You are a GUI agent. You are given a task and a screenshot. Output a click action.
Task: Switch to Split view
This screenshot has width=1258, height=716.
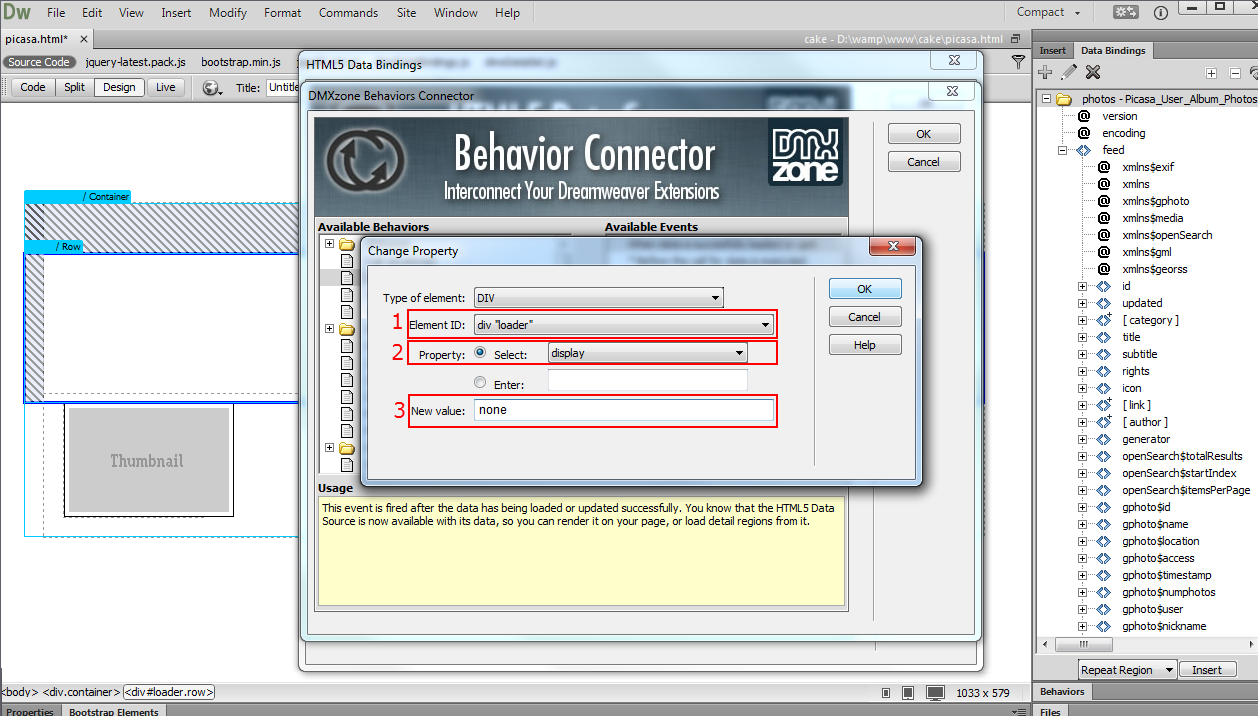click(x=74, y=87)
